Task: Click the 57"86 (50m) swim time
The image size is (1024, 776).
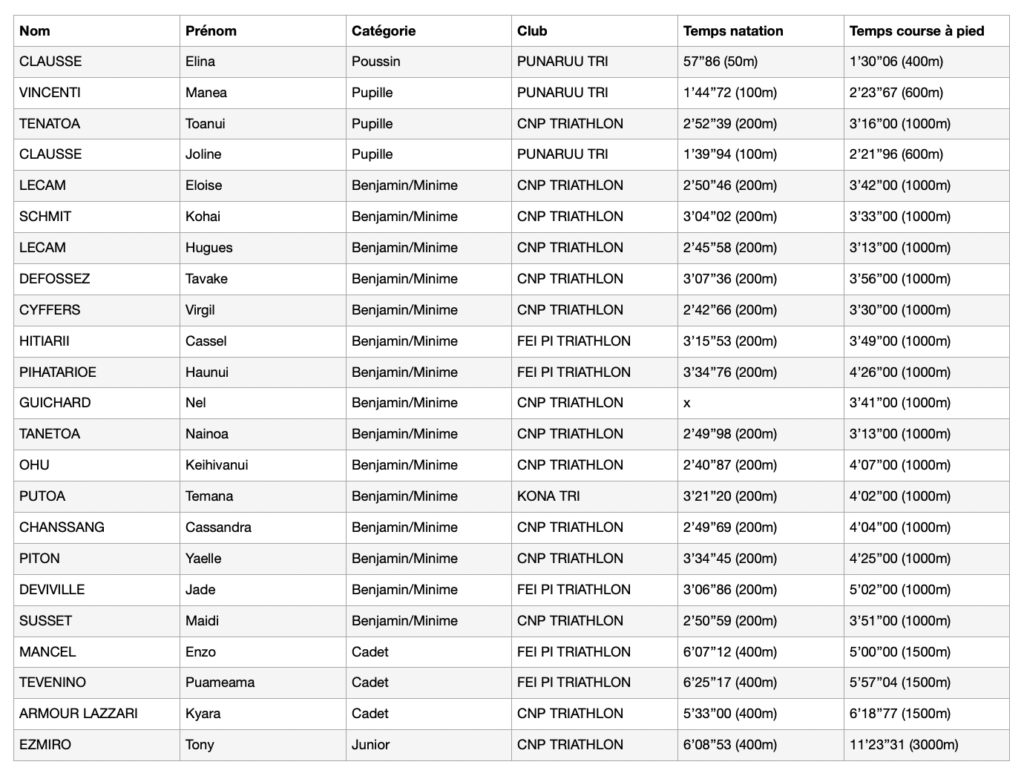Action: pos(720,61)
